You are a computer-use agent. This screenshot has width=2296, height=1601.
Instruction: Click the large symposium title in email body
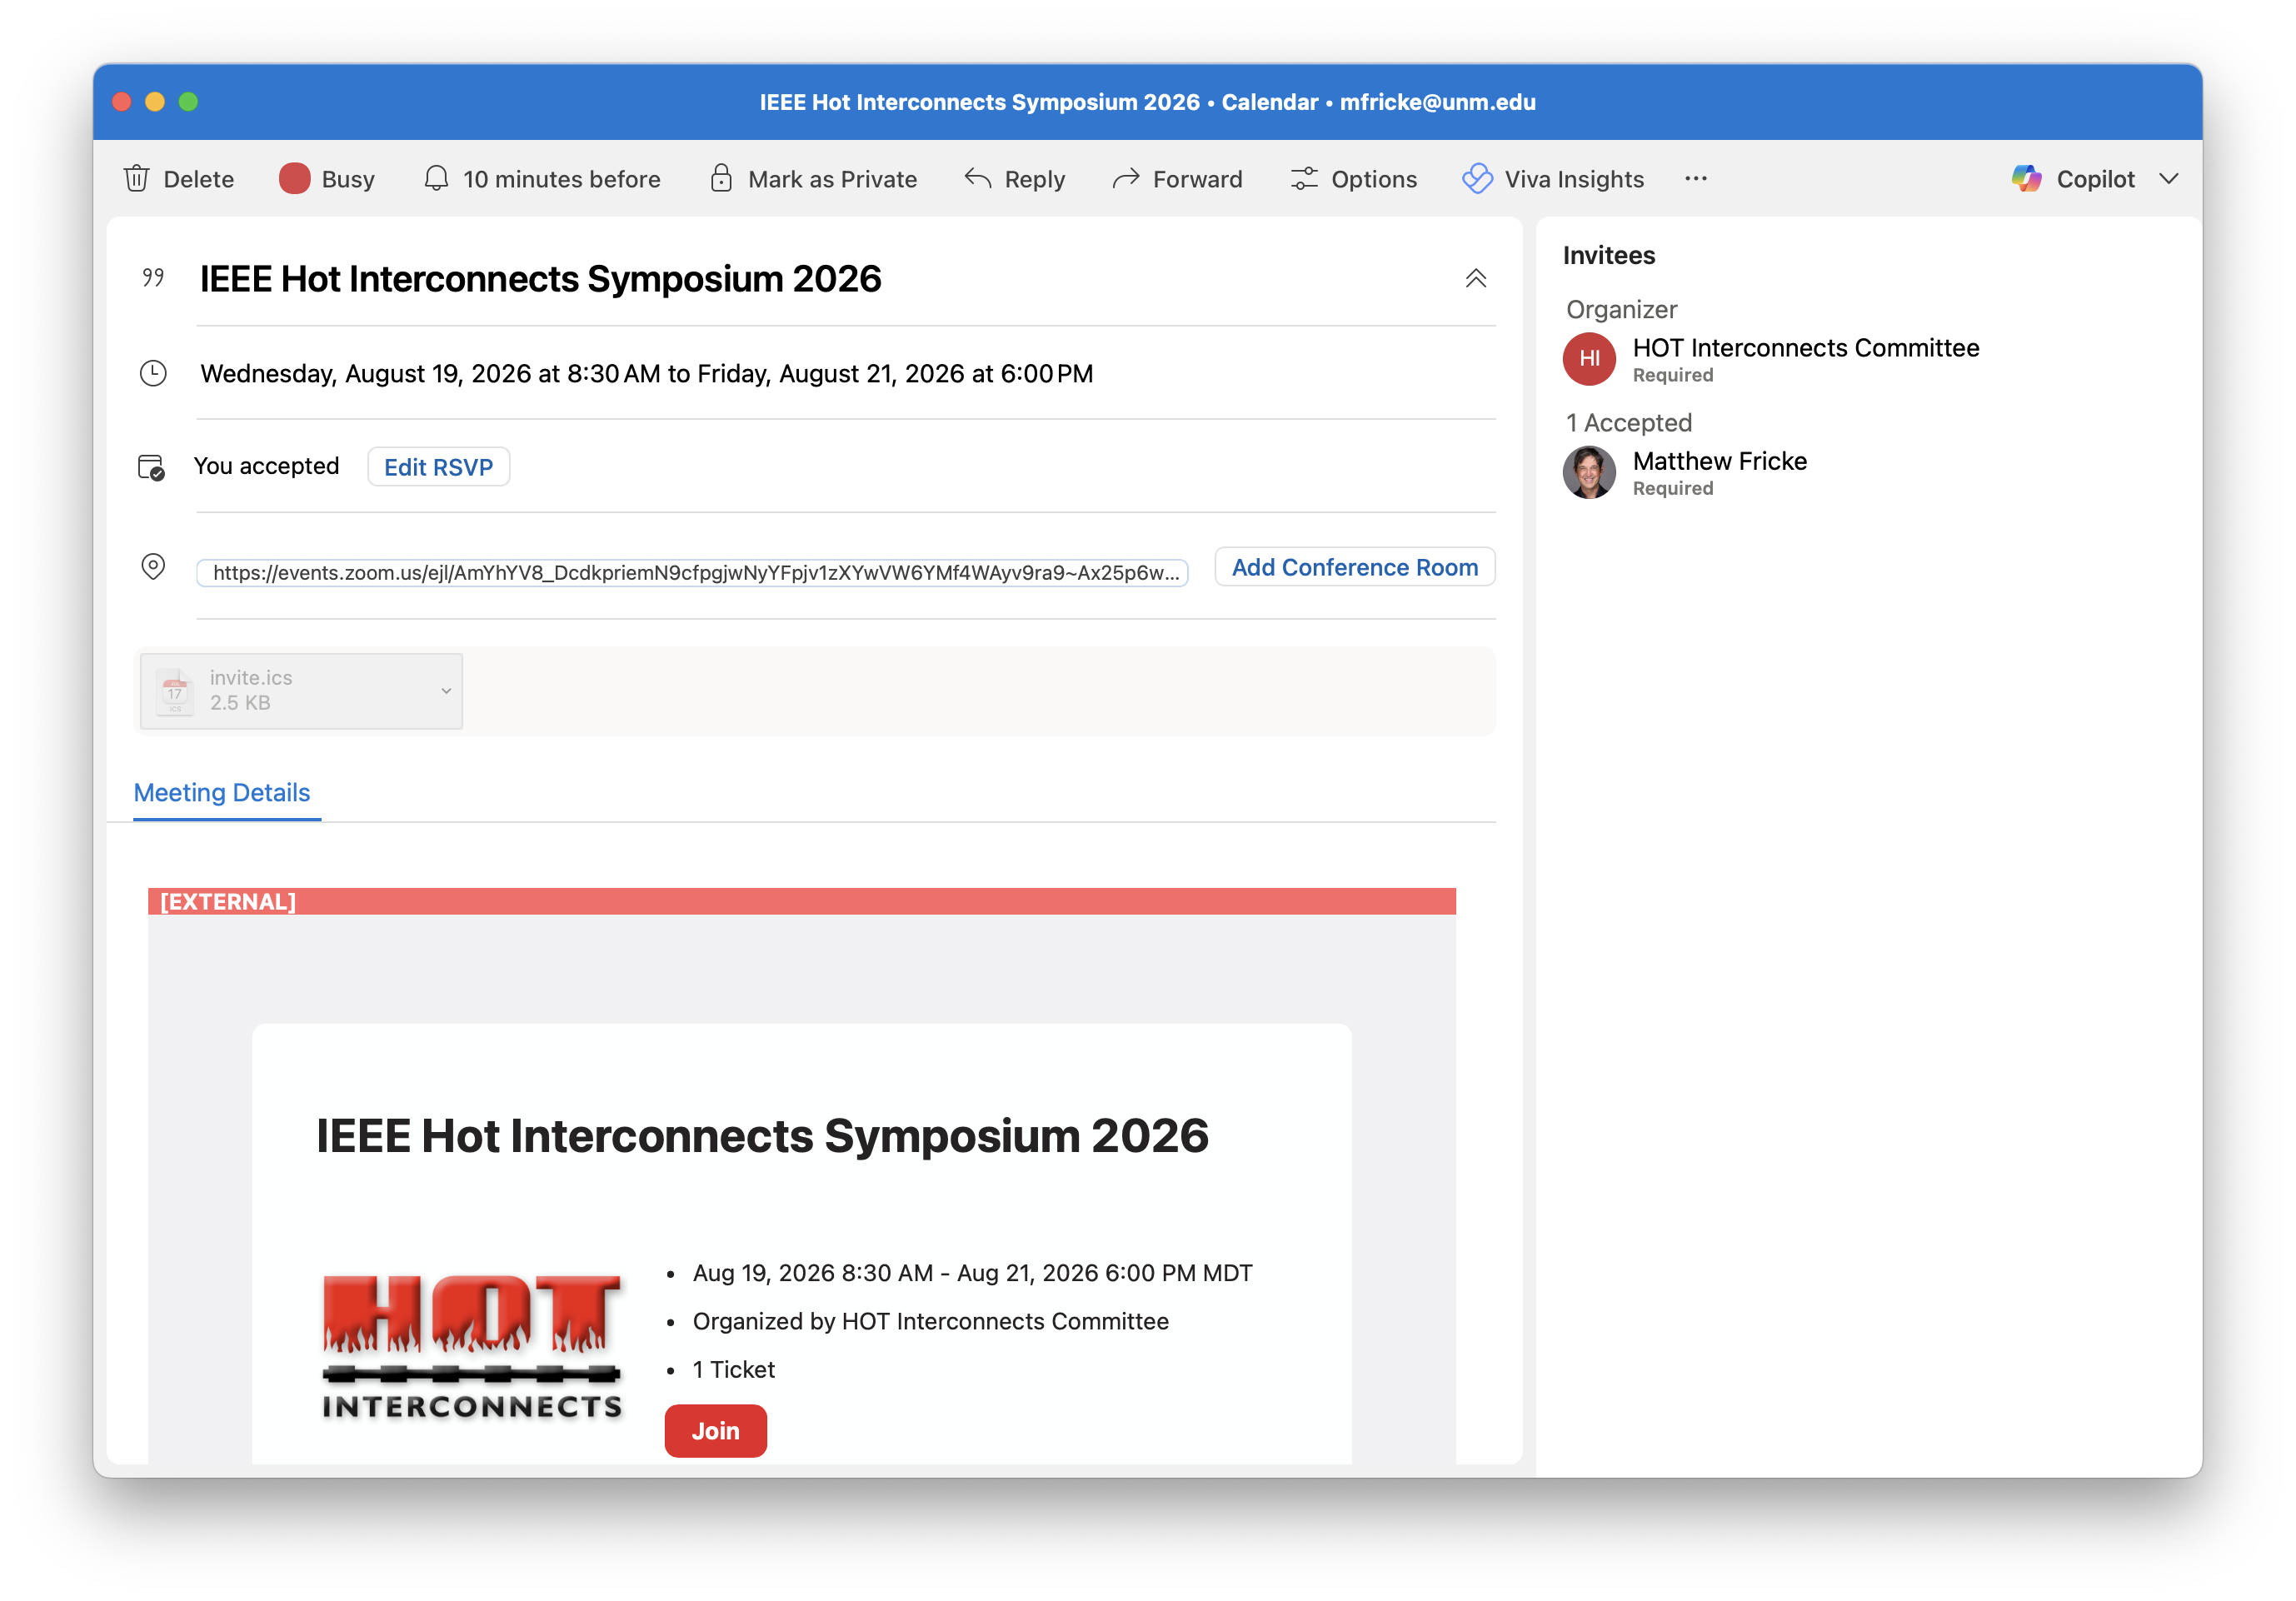point(763,1136)
